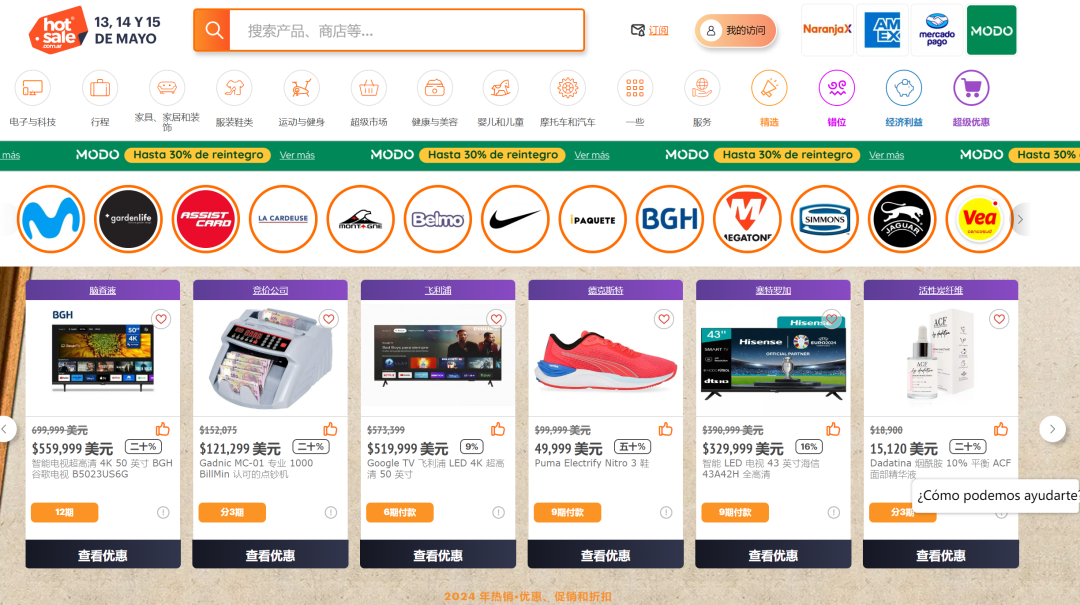This screenshot has width=1080, height=605.
Task: Open the 电子与科技 electronics category icon
Action: pyautogui.click(x=31, y=90)
